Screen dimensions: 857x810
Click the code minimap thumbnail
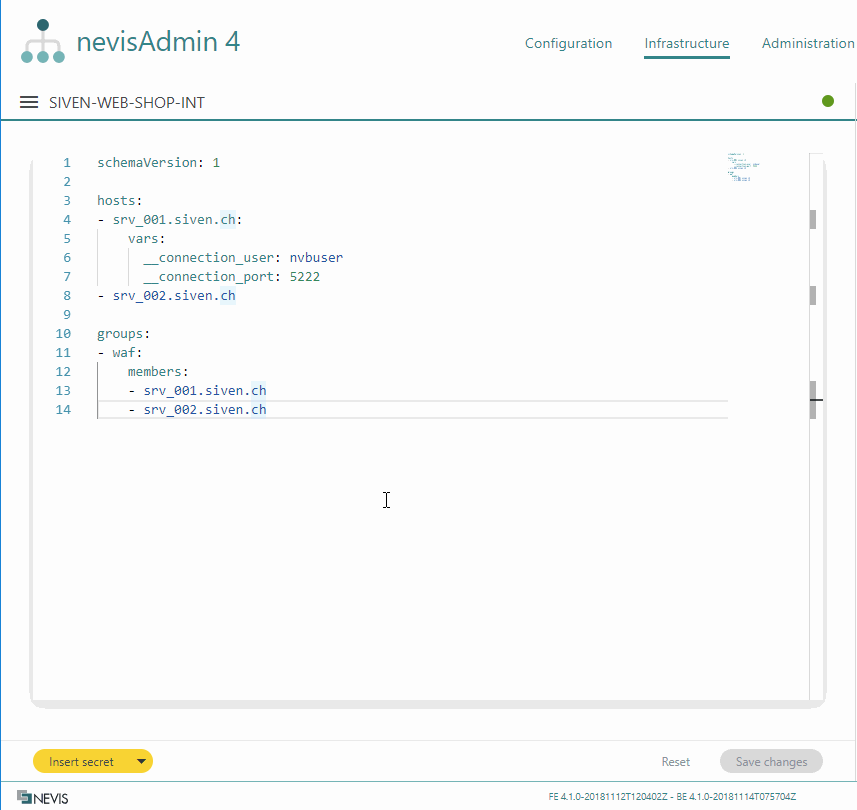(743, 167)
